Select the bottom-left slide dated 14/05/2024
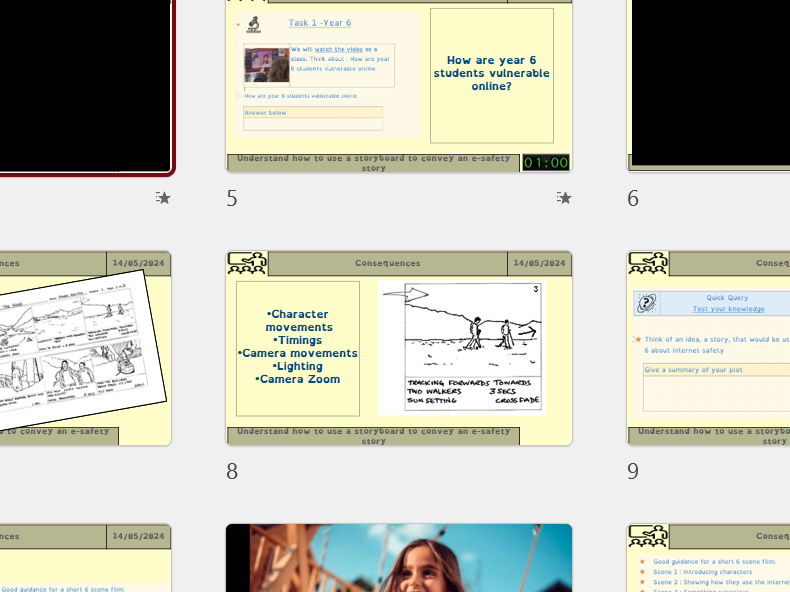This screenshot has height=592, width=790. pos(86,558)
